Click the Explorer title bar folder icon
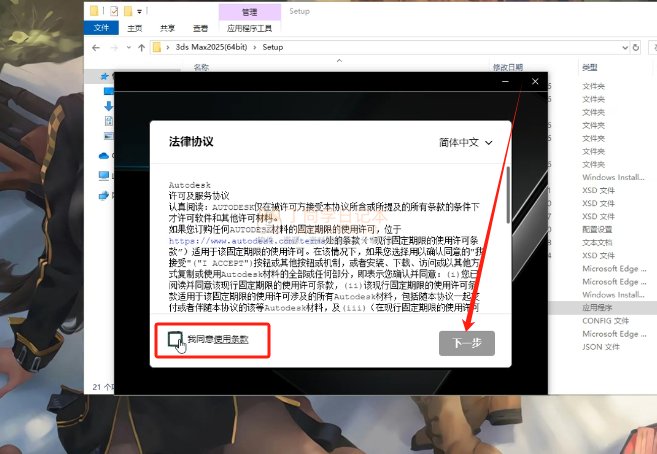This screenshot has height=454, width=657. point(94,10)
